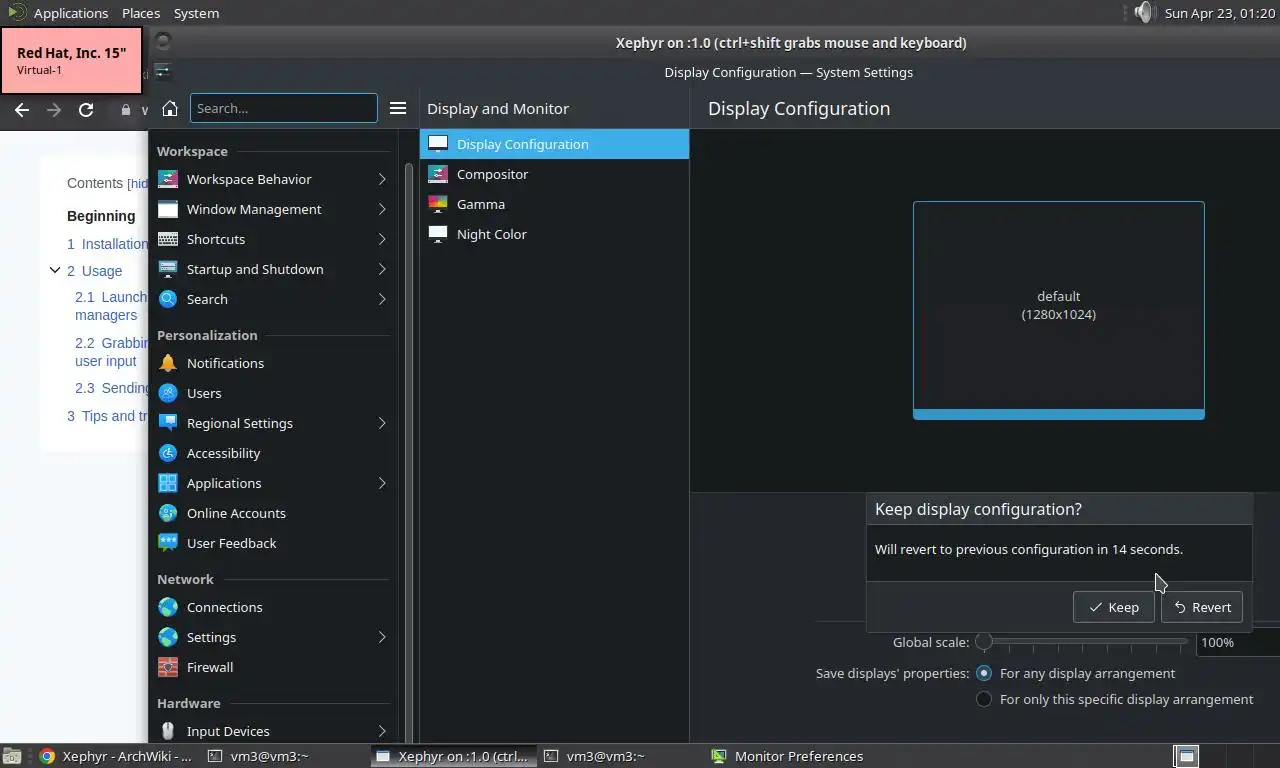Click the clock date in top panel

pos(1220,13)
